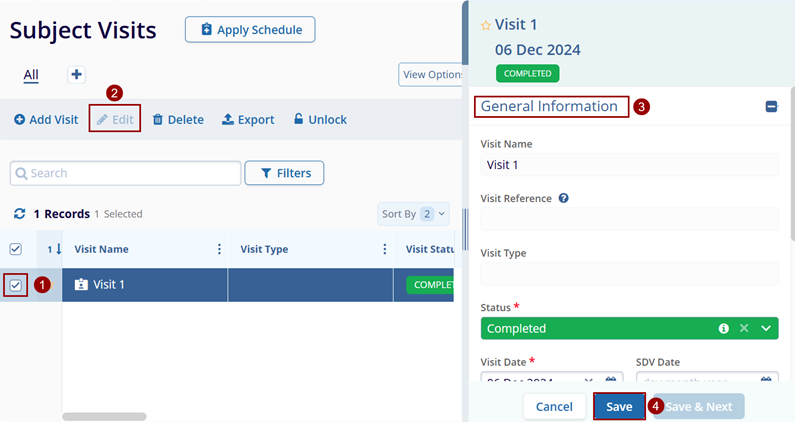
Task: Click the Apply Schedule button
Action: pos(250,30)
